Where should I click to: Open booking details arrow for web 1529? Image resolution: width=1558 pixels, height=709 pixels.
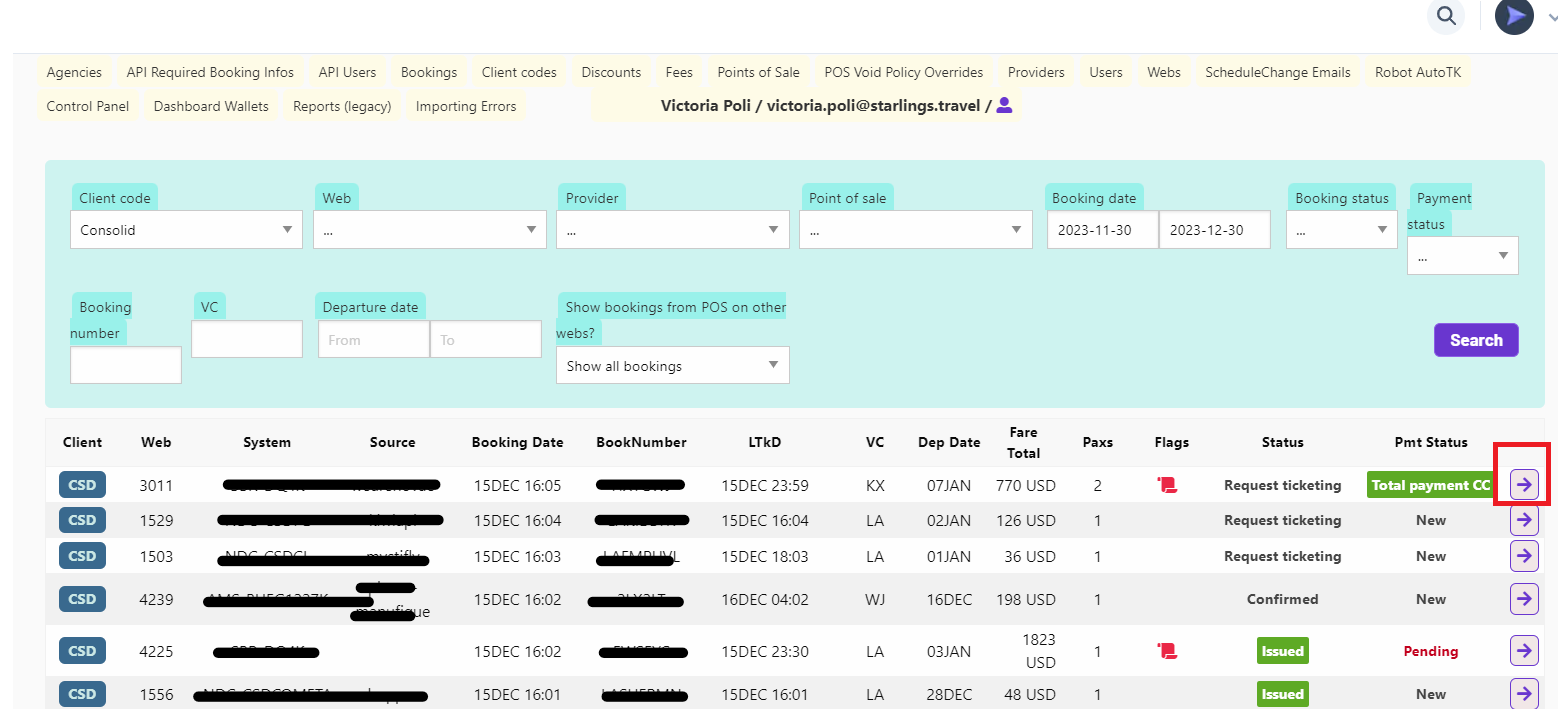(x=1523, y=520)
